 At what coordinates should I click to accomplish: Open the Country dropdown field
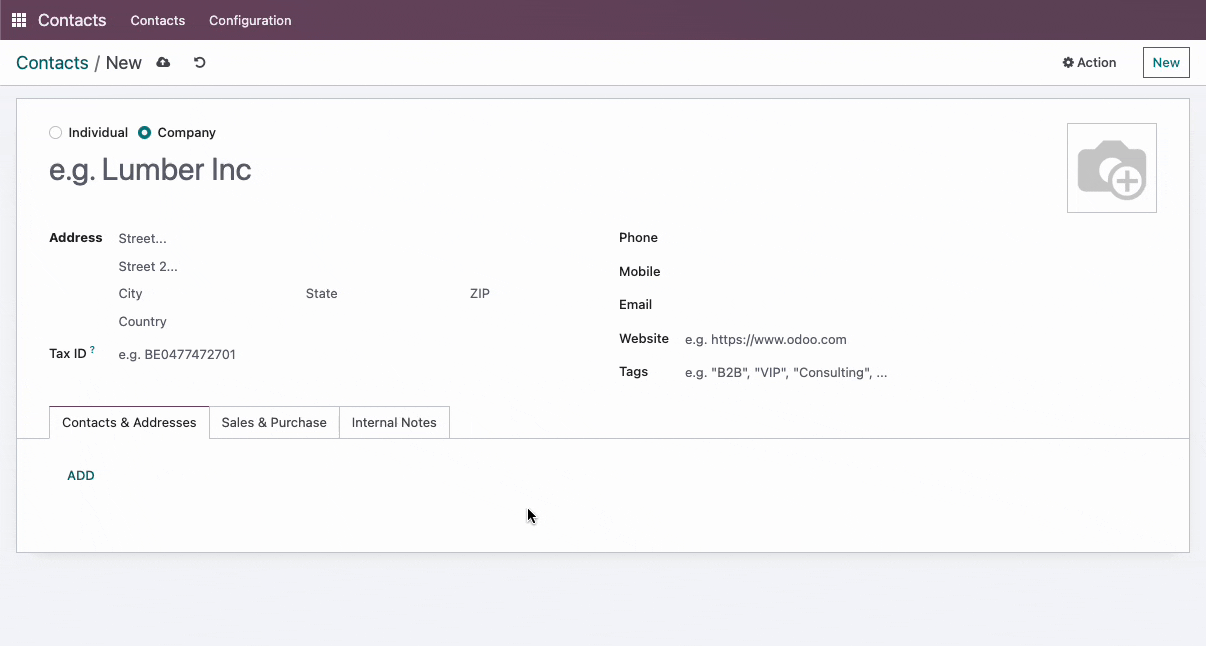pyautogui.click(x=352, y=322)
